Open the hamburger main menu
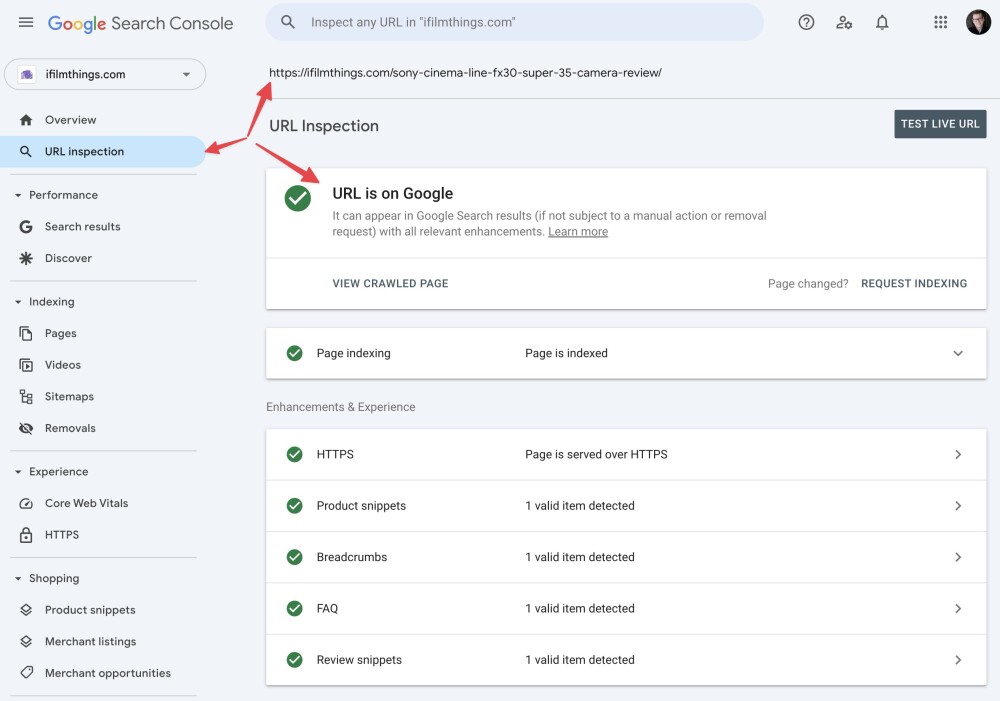Screen dimensions: 1000x701 [26, 23]
